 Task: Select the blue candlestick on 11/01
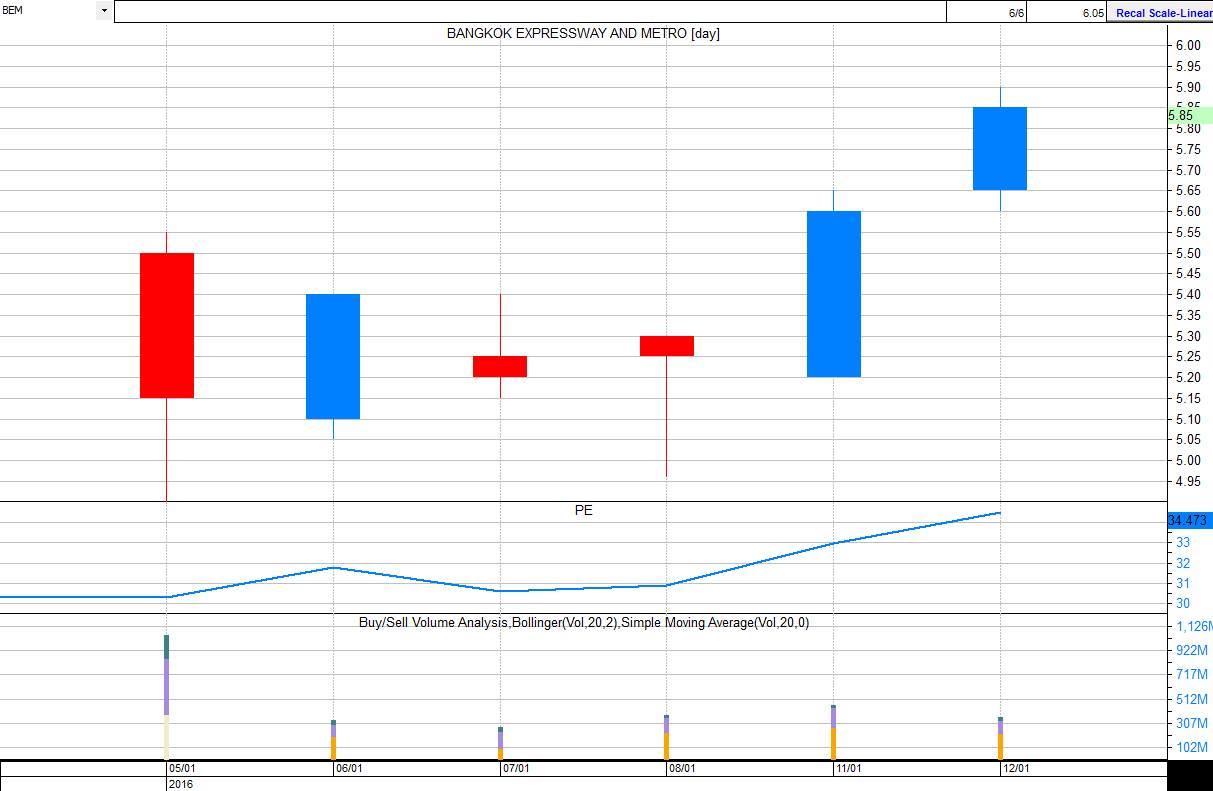834,294
